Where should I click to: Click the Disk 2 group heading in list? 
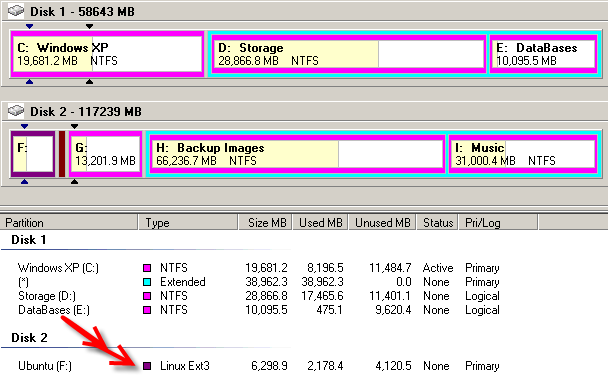point(29,337)
